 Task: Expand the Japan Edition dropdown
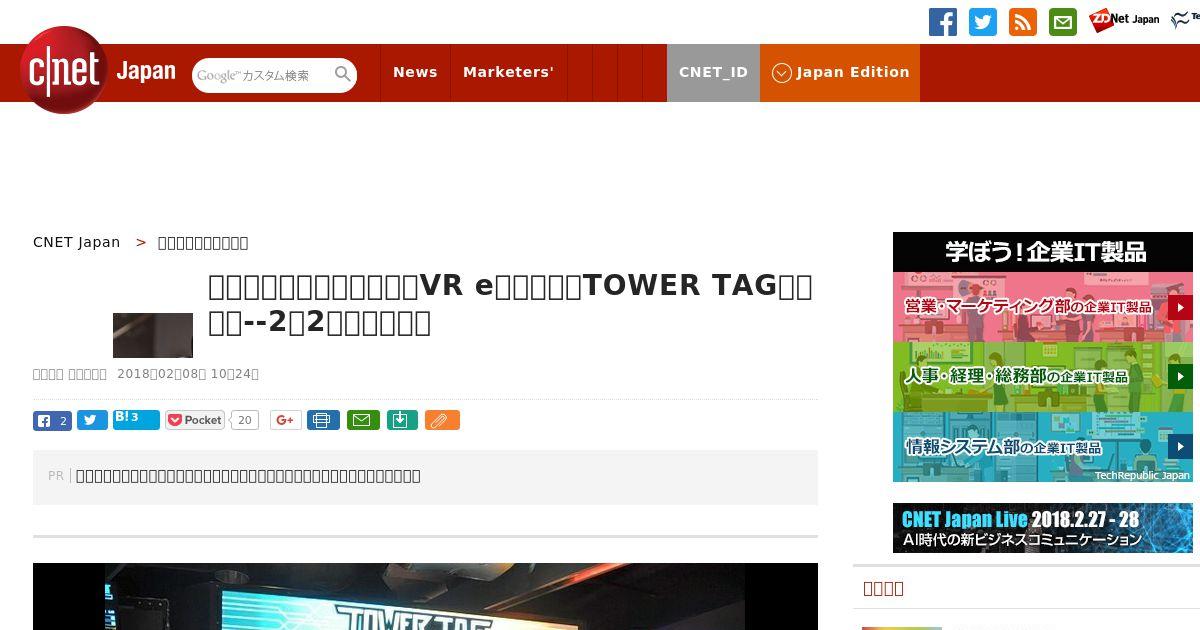click(840, 72)
